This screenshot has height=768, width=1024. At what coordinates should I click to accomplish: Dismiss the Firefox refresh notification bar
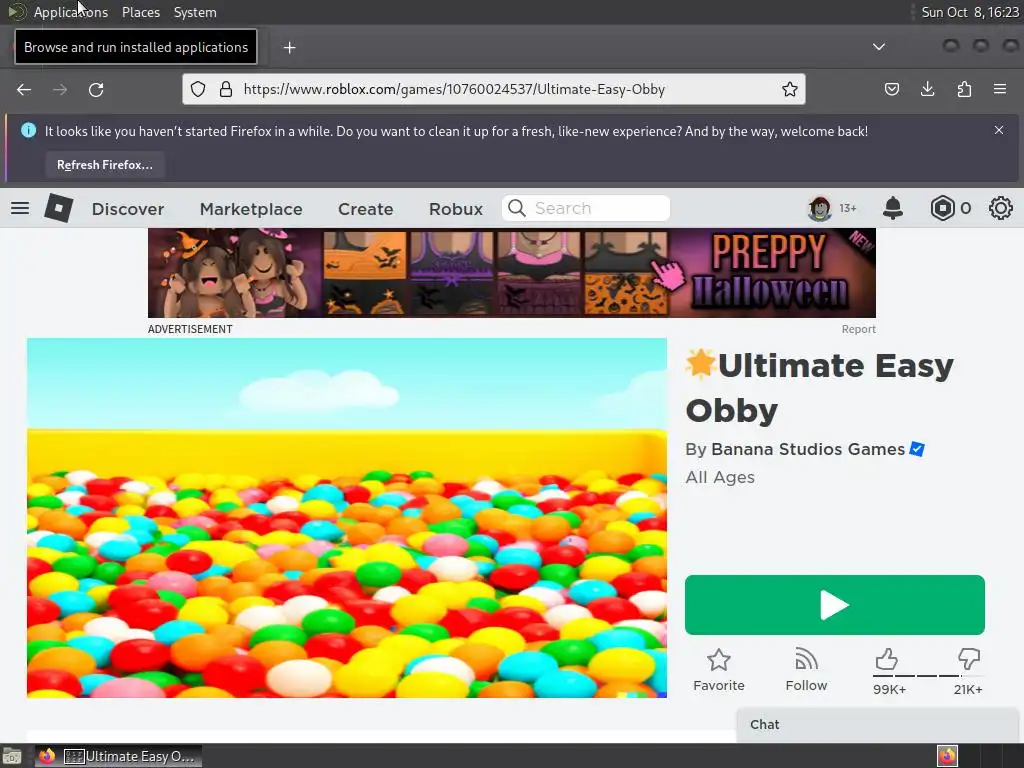pyautogui.click(x=999, y=130)
